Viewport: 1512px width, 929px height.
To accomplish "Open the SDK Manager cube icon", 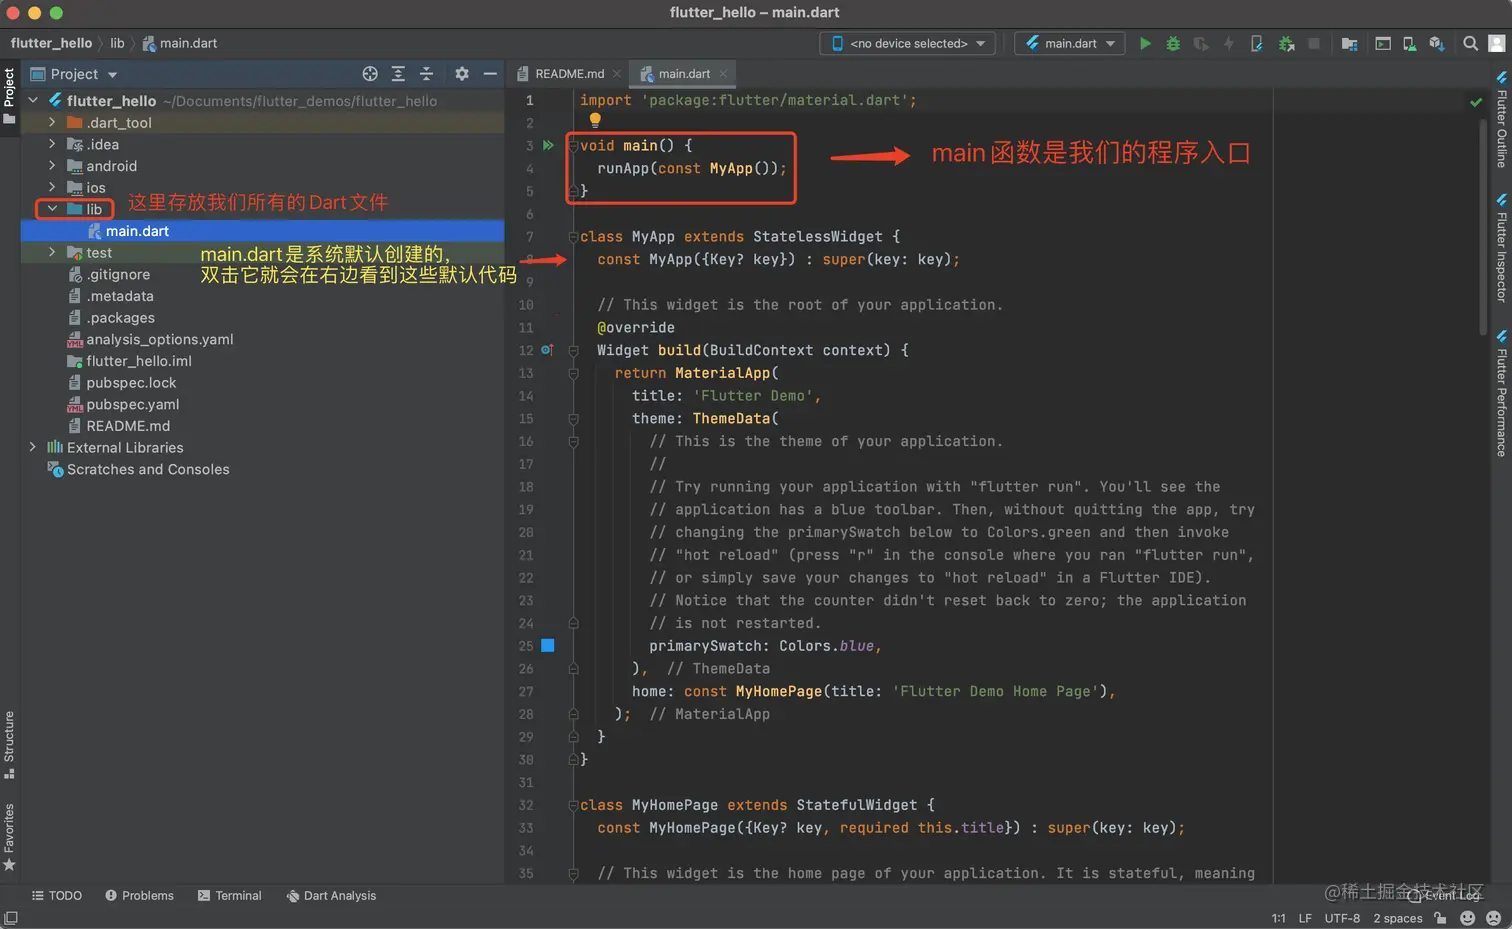I will (x=1436, y=43).
